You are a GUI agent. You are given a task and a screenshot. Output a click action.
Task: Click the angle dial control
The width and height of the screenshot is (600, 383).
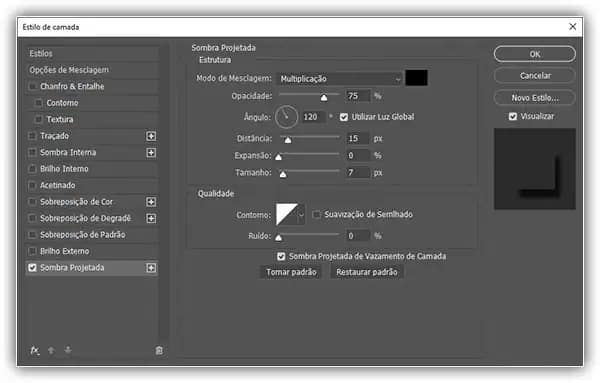pos(286,117)
